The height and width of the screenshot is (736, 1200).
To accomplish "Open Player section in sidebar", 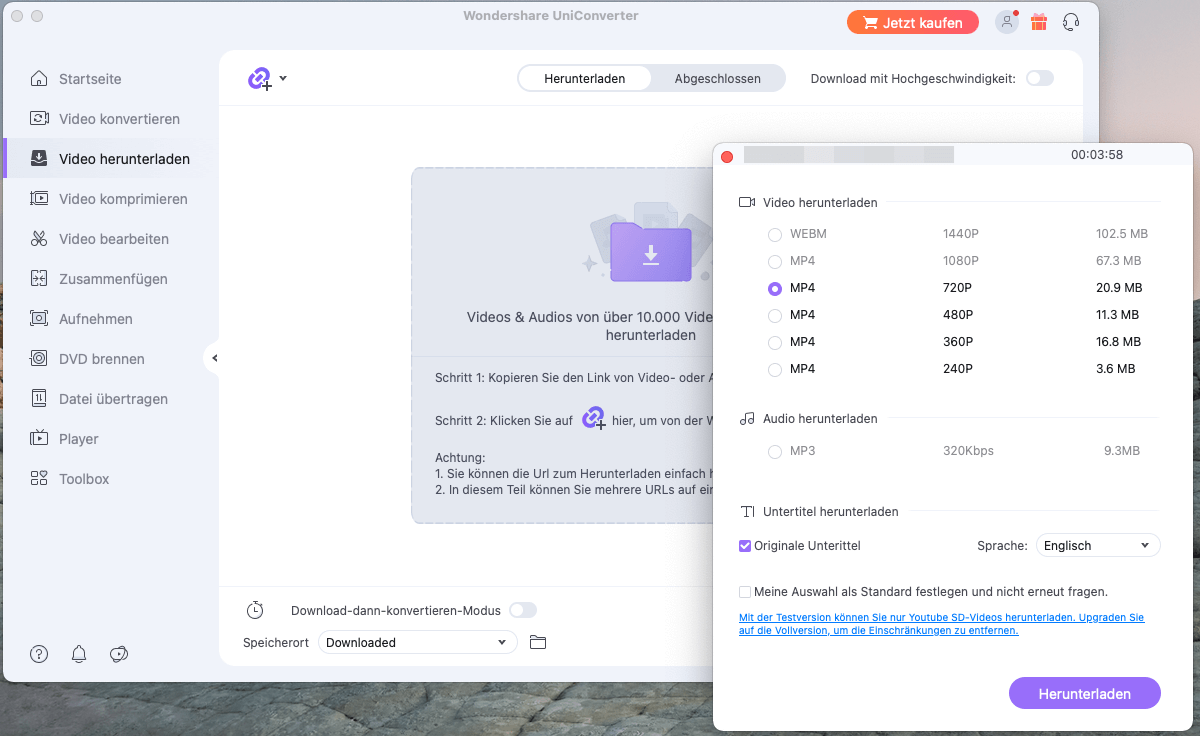I will 79,439.
